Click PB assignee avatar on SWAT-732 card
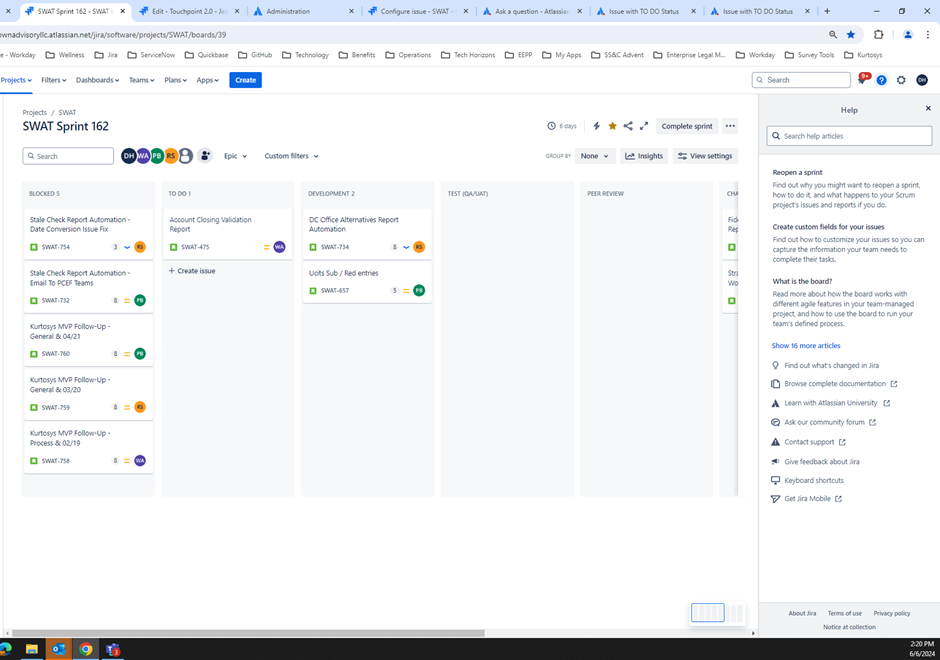Screen dimensions: 940x660 click(x=140, y=300)
